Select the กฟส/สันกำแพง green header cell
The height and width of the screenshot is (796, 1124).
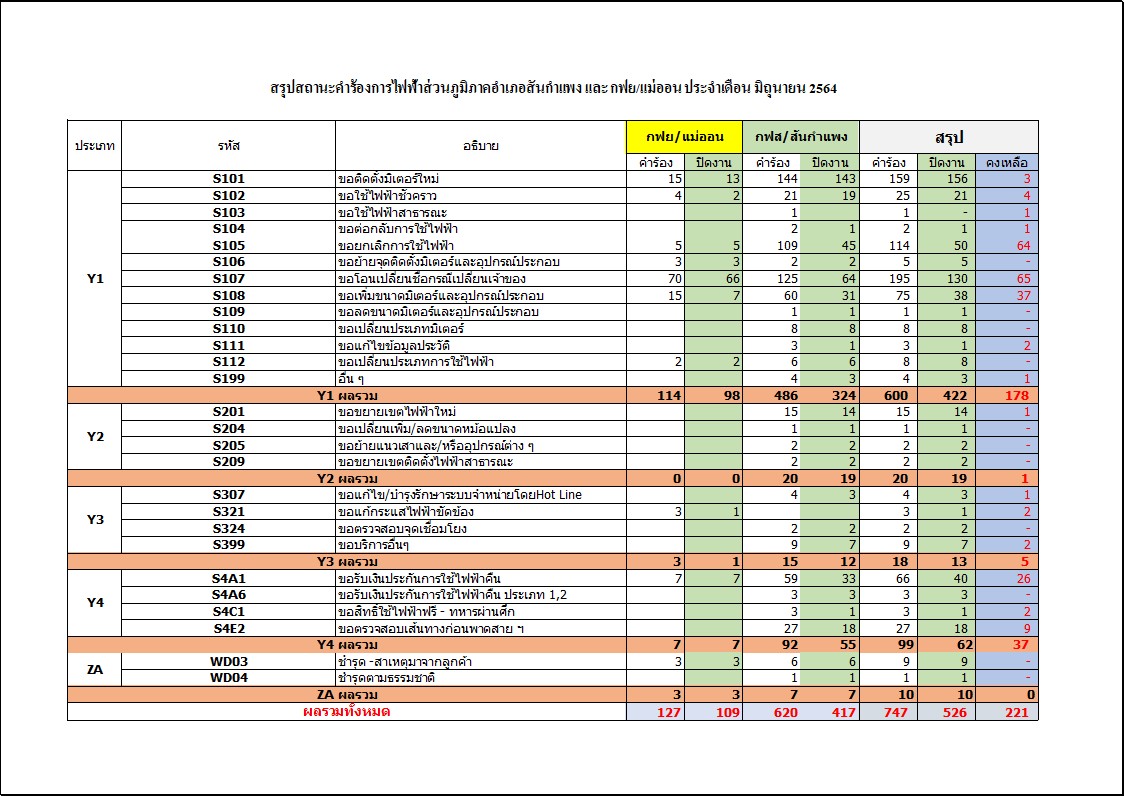[801, 137]
